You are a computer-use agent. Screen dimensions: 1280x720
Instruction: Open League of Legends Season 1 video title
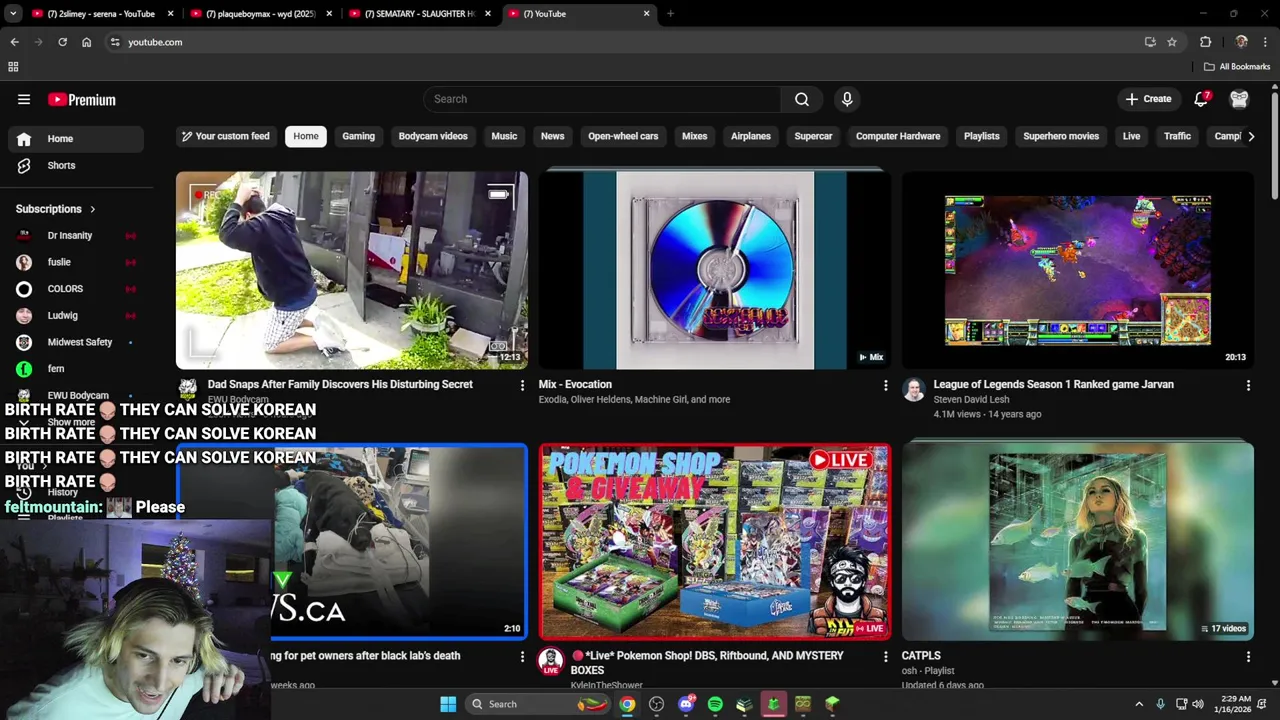click(1053, 384)
